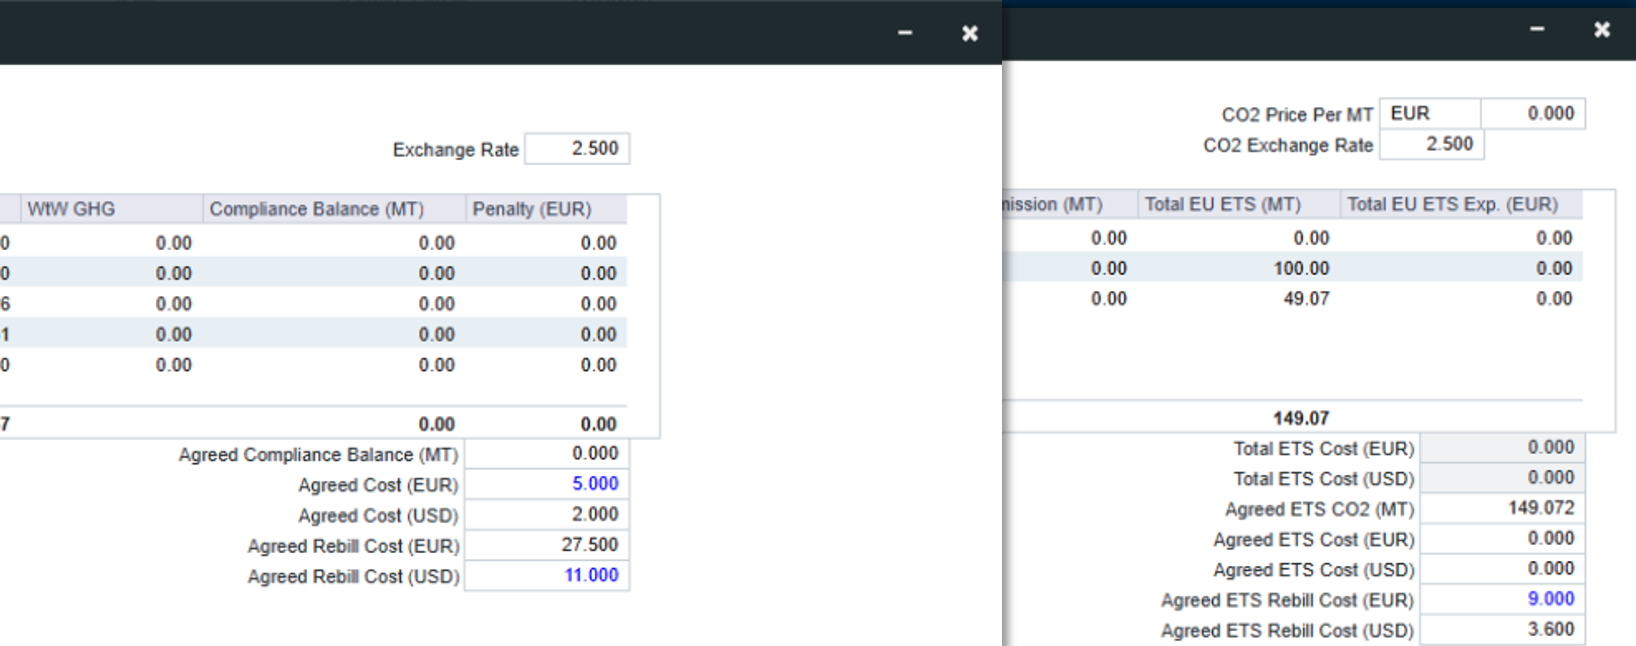Close the left compliance window

pyautogui.click(x=969, y=33)
